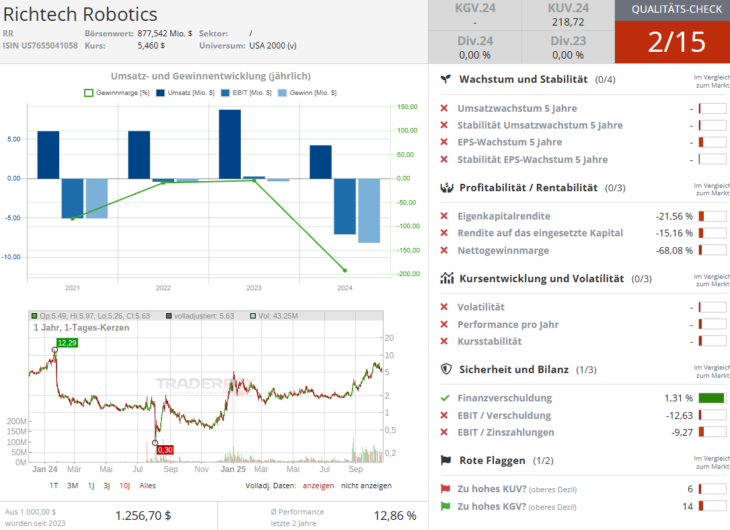Click the green checkmark next to Finanzverschuldung

(x=444, y=398)
